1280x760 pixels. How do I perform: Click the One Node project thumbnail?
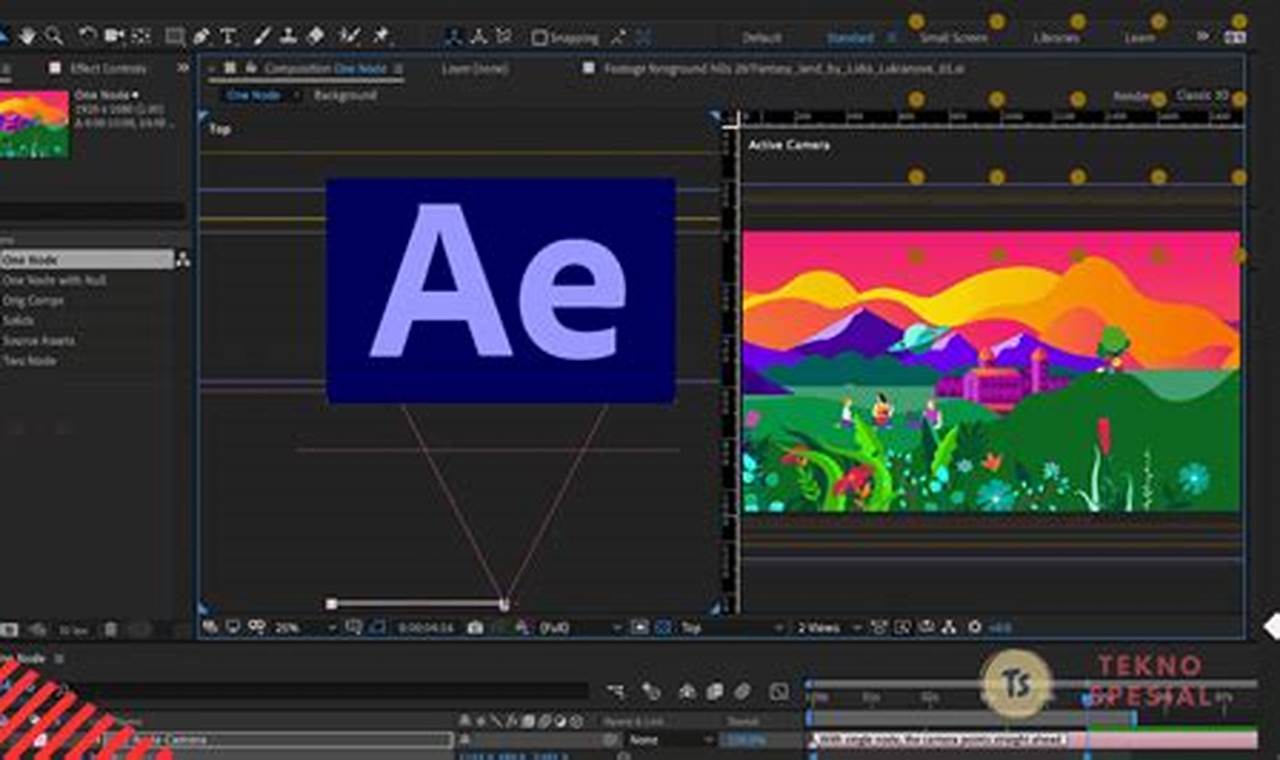34,125
